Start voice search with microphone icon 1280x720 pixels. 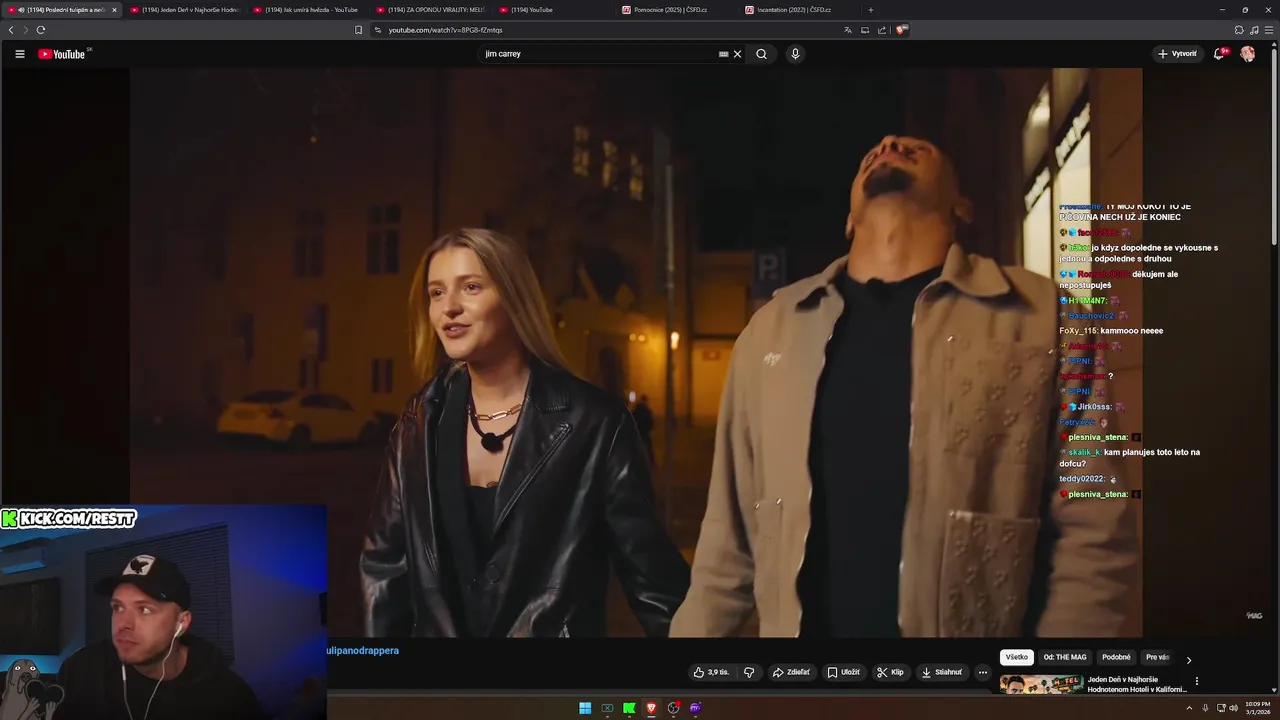795,54
